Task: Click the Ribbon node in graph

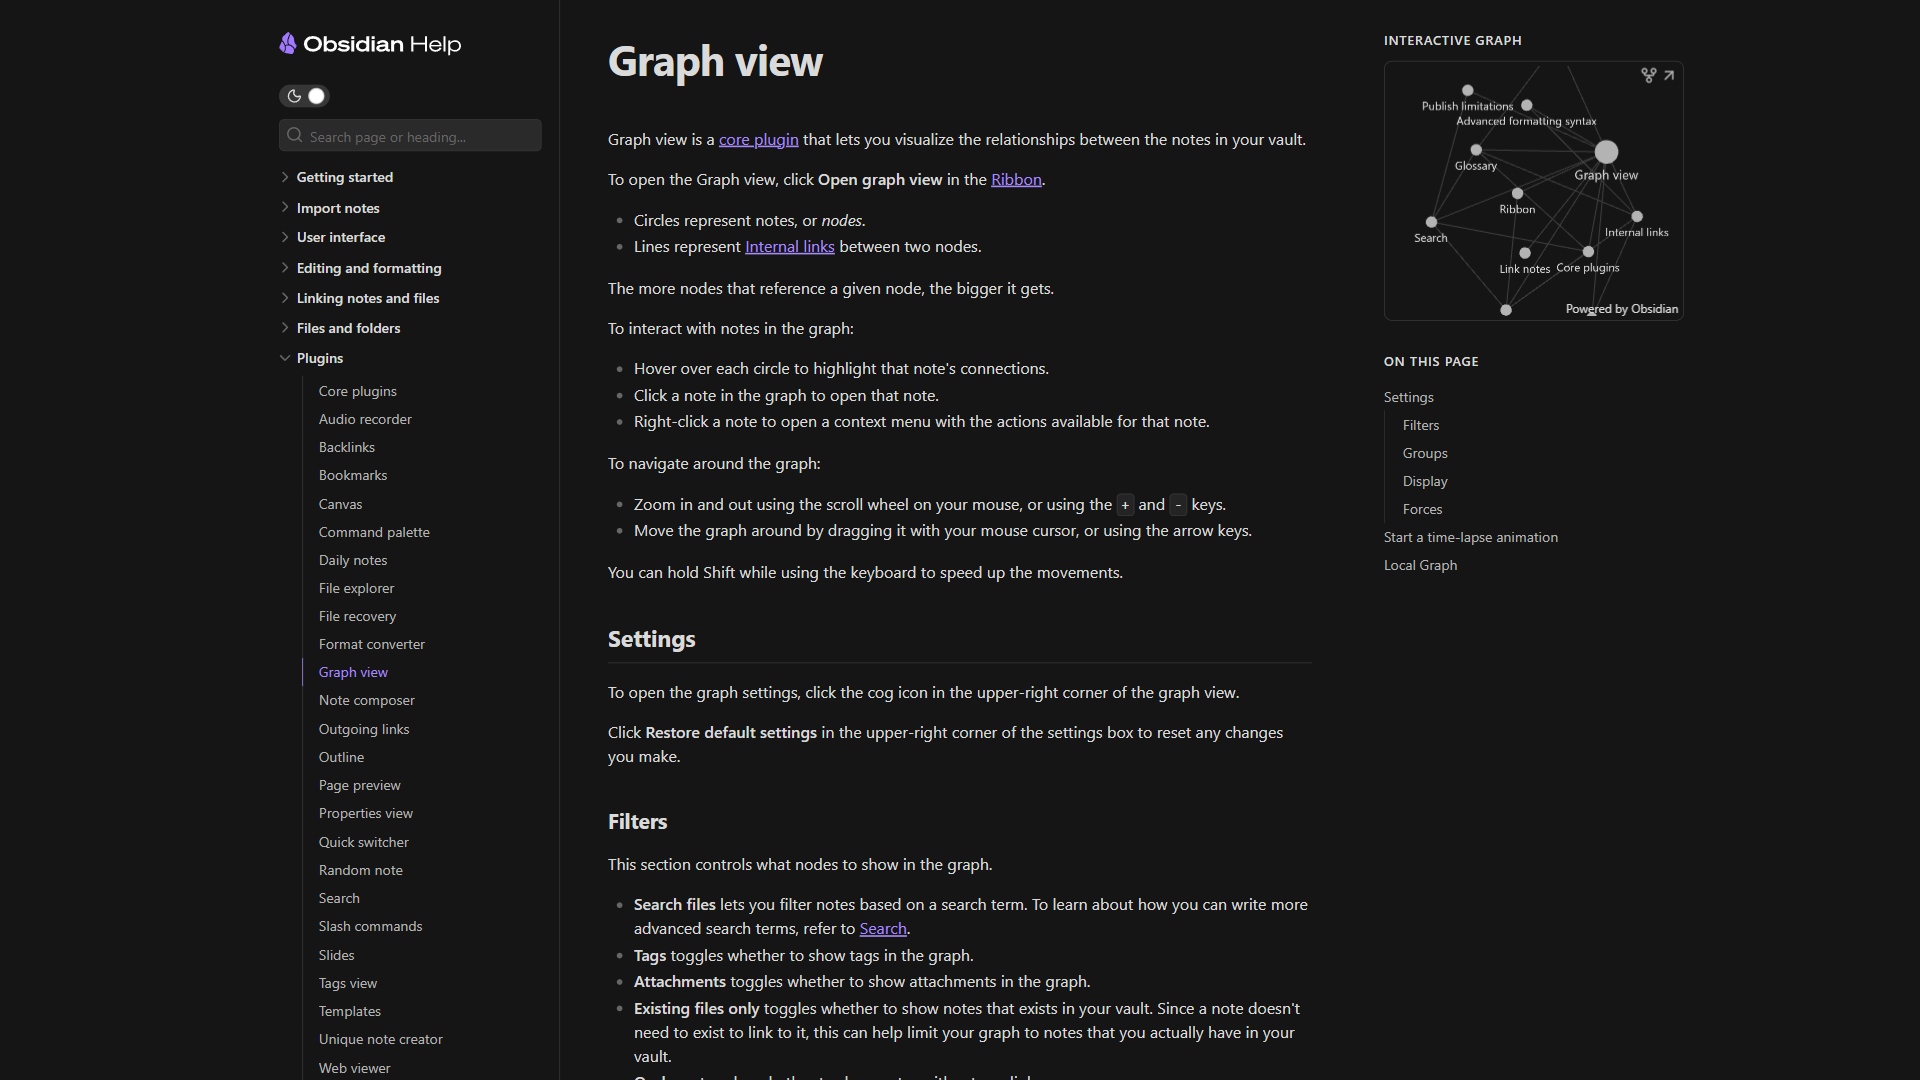Action: [1517, 193]
